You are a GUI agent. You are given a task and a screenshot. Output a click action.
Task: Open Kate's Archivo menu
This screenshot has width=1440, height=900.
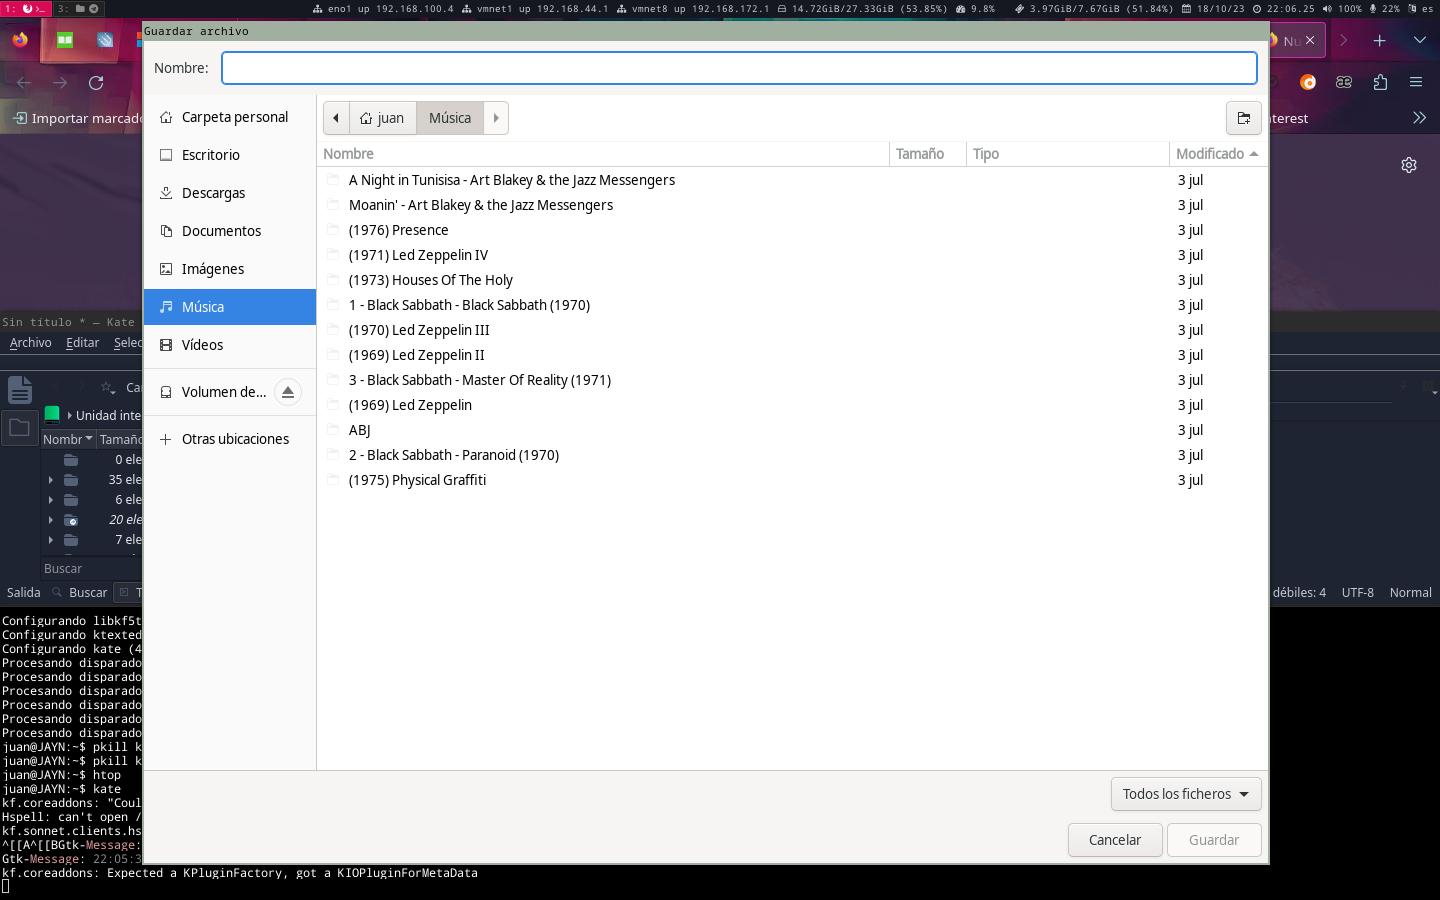click(x=30, y=342)
